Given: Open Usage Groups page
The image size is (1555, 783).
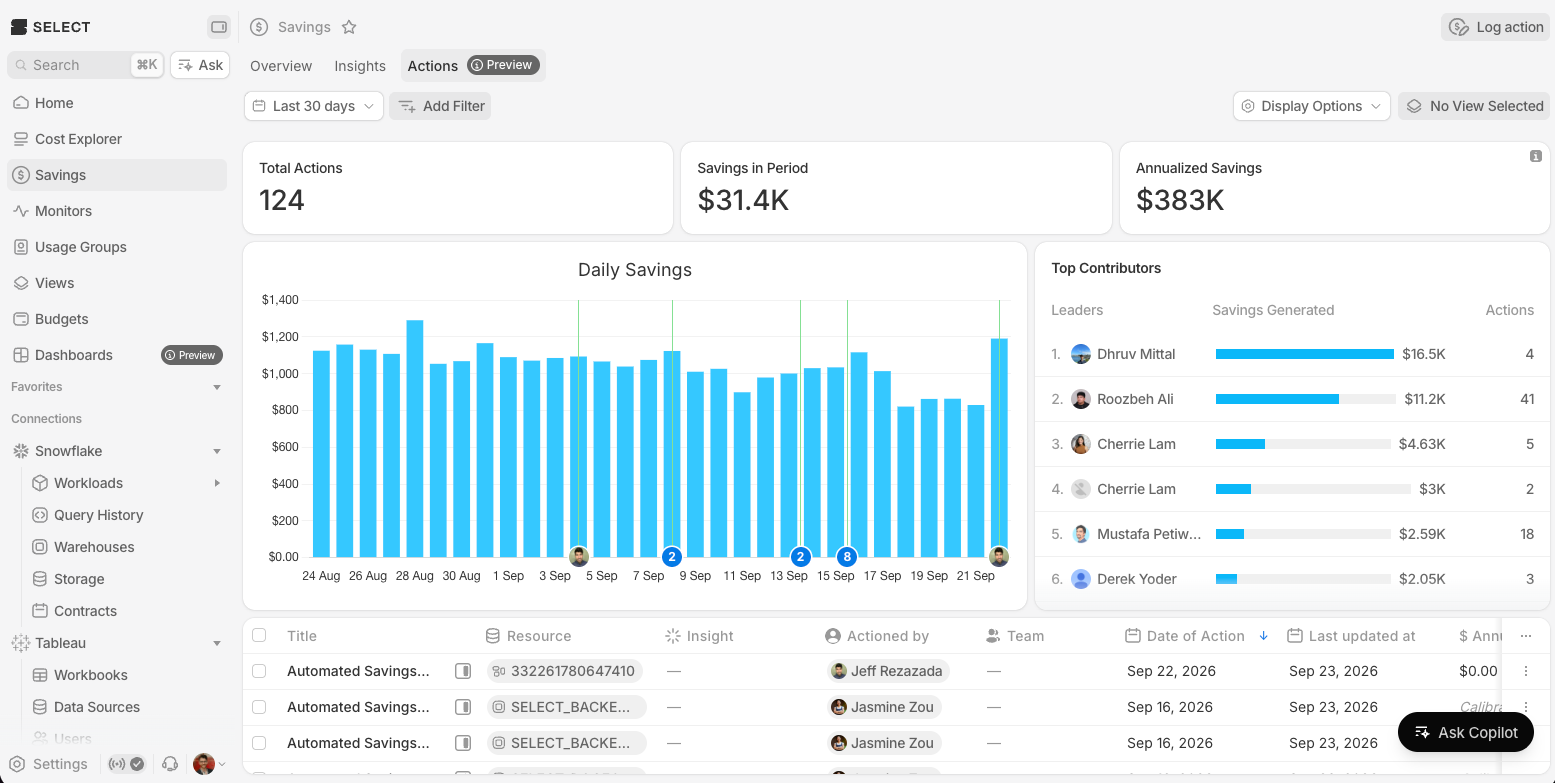Looking at the screenshot, I should (117, 247).
